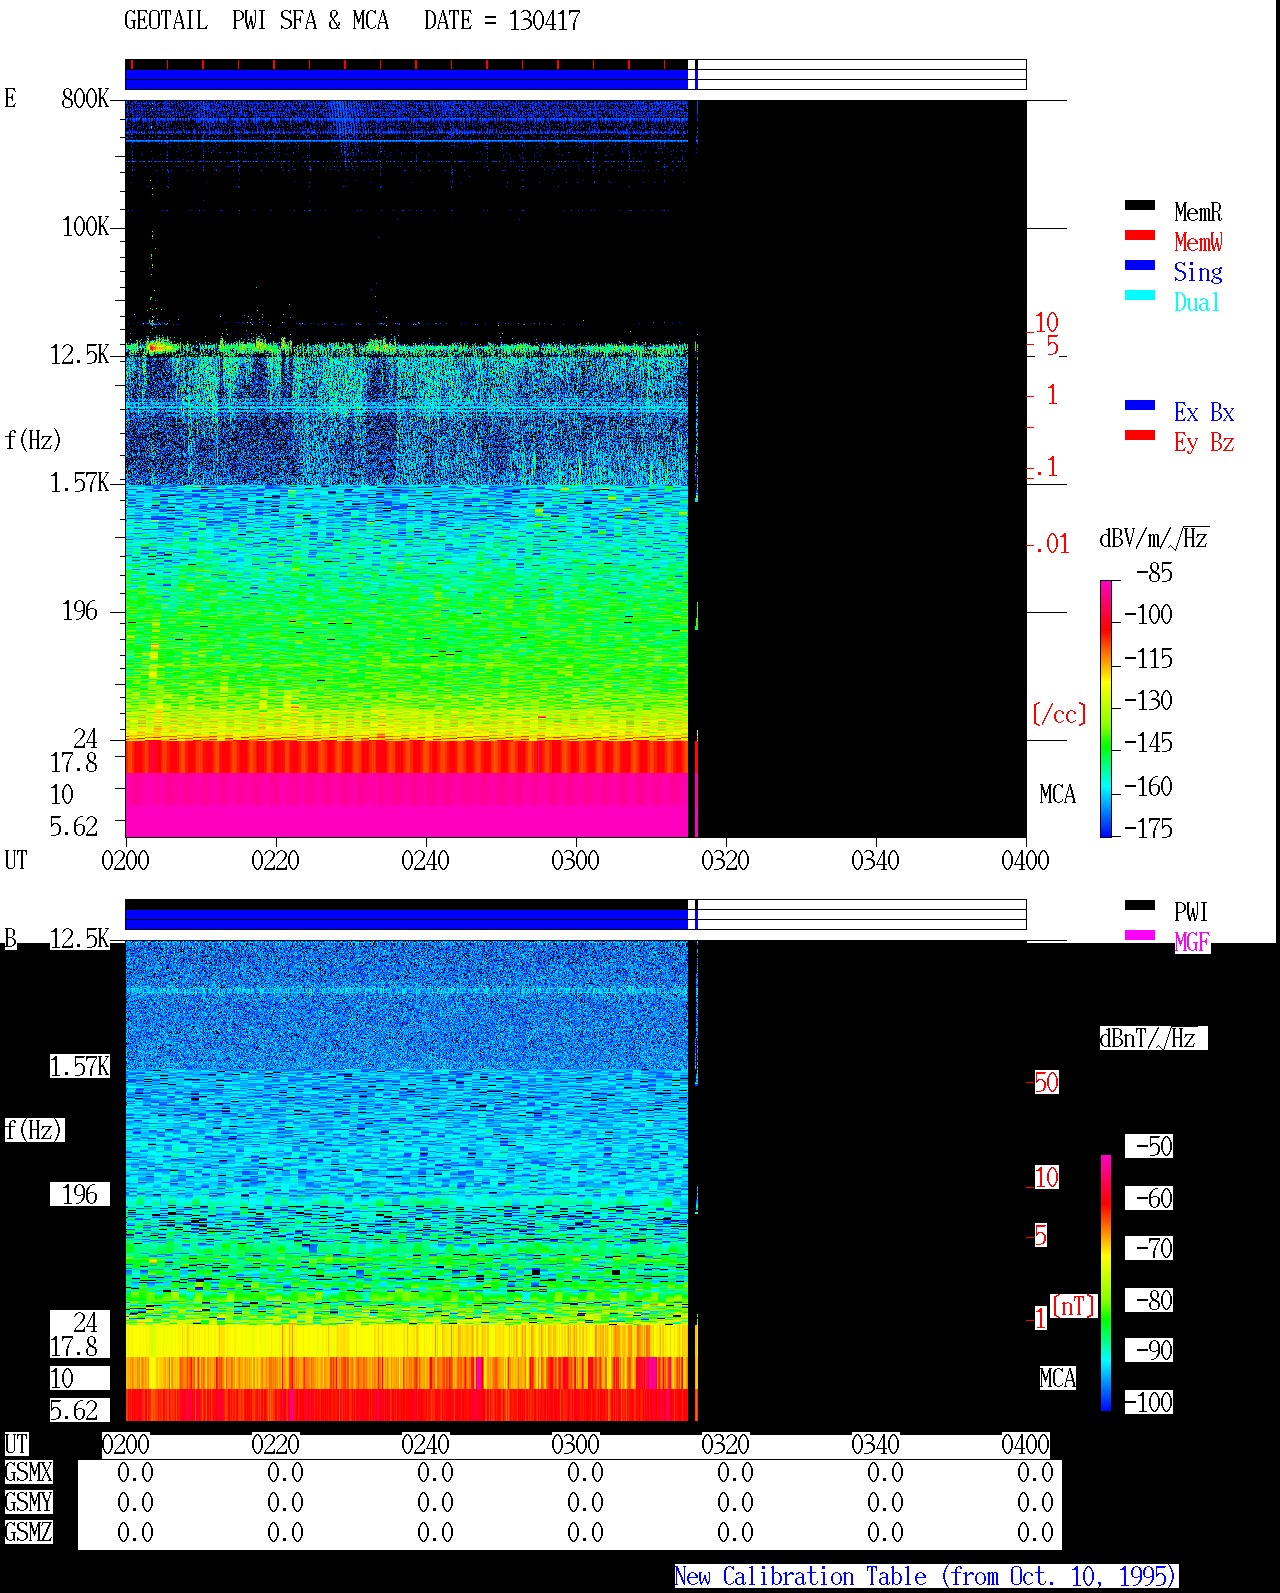Click the black MemR legend swatch

pyautogui.click(x=1140, y=206)
